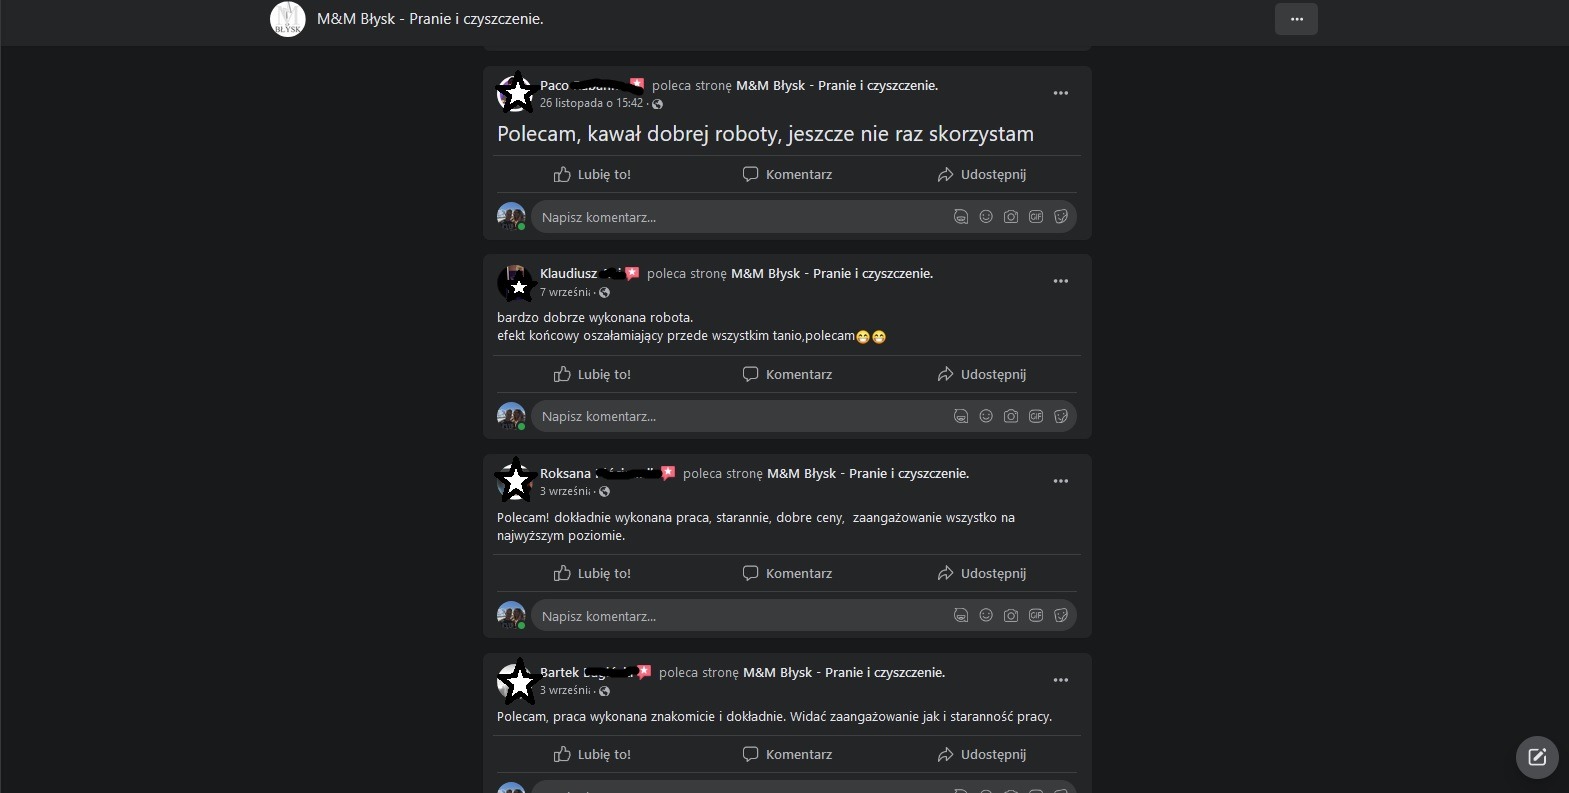Screen dimensions: 1569x793
Task: Share Roksana's recommendation with Udostępnij
Action: click(x=982, y=573)
